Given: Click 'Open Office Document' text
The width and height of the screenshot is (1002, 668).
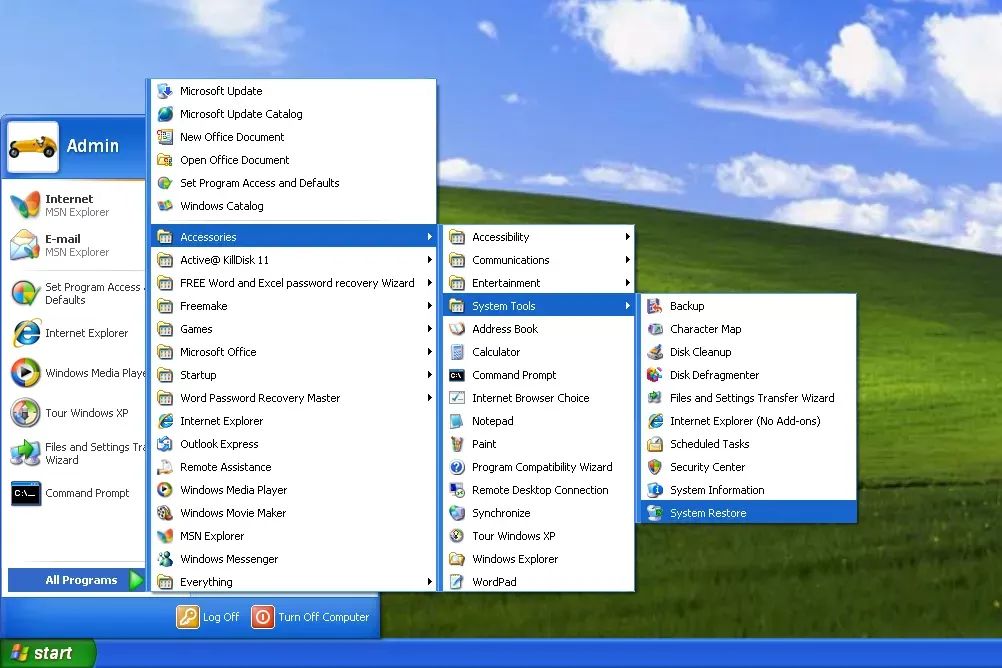Looking at the screenshot, I should coord(235,160).
